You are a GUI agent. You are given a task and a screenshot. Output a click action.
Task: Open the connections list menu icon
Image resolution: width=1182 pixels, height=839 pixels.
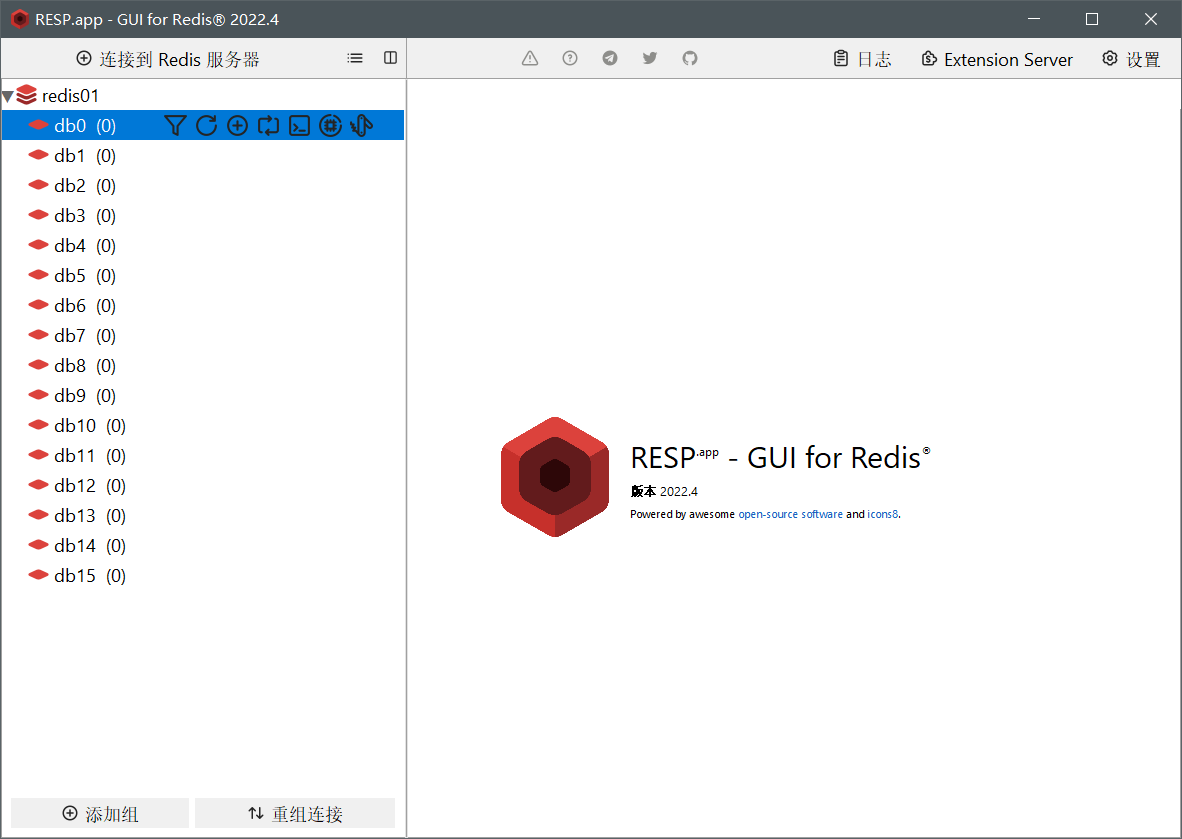[x=355, y=58]
